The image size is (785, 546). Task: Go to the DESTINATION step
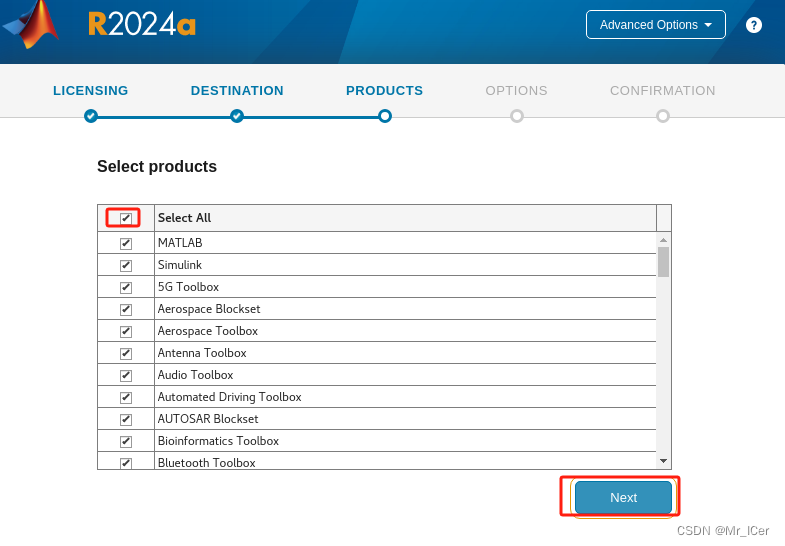click(237, 91)
